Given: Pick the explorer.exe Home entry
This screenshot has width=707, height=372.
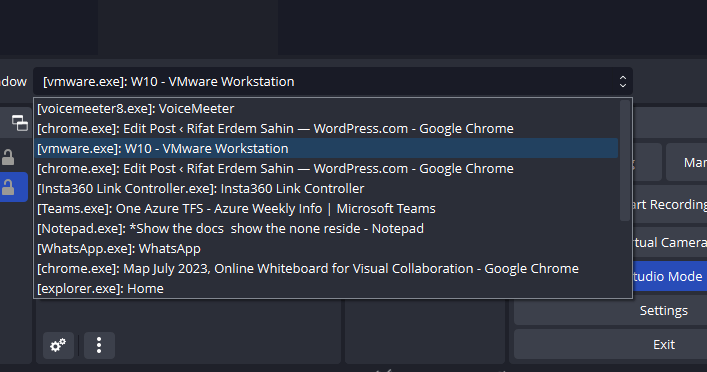Looking at the screenshot, I should [x=326, y=288].
